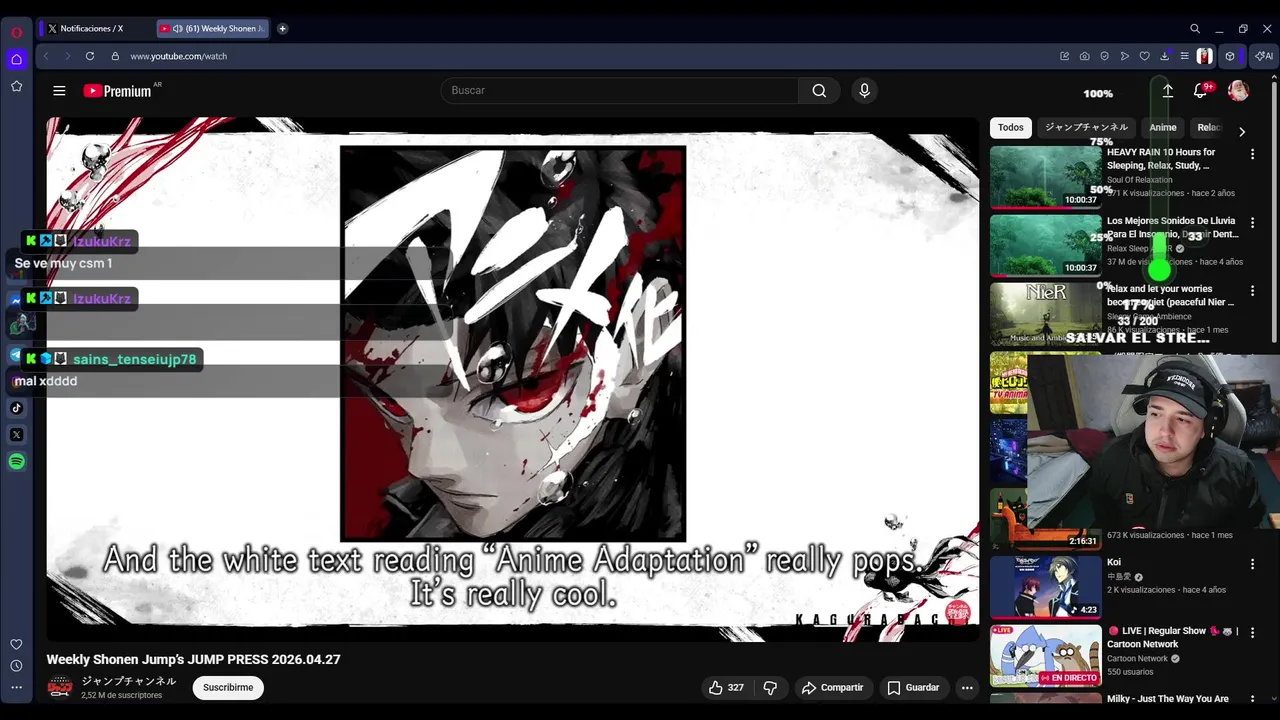Open the downloads toolbar icon
This screenshot has width=1280, height=720.
[x=1165, y=56]
